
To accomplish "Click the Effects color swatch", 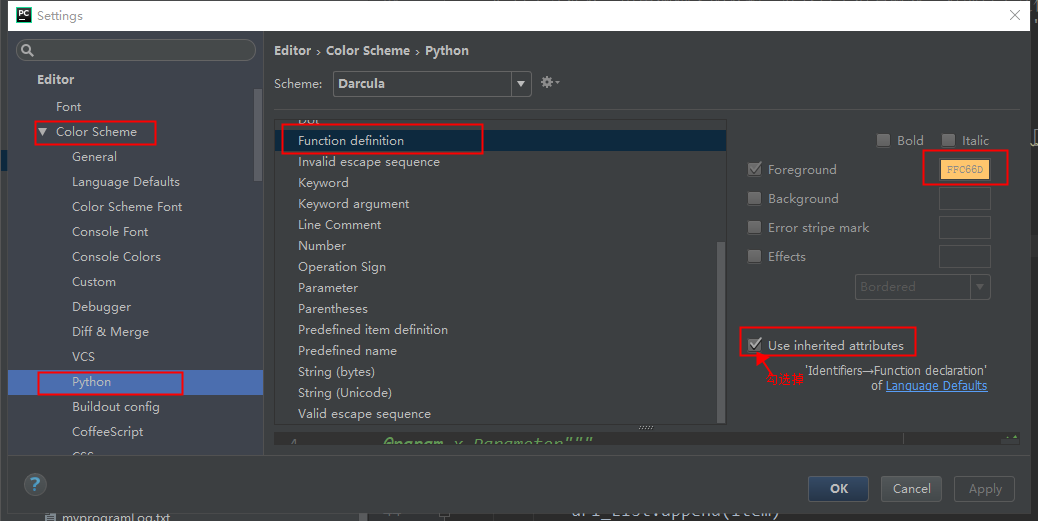I will [965, 256].
